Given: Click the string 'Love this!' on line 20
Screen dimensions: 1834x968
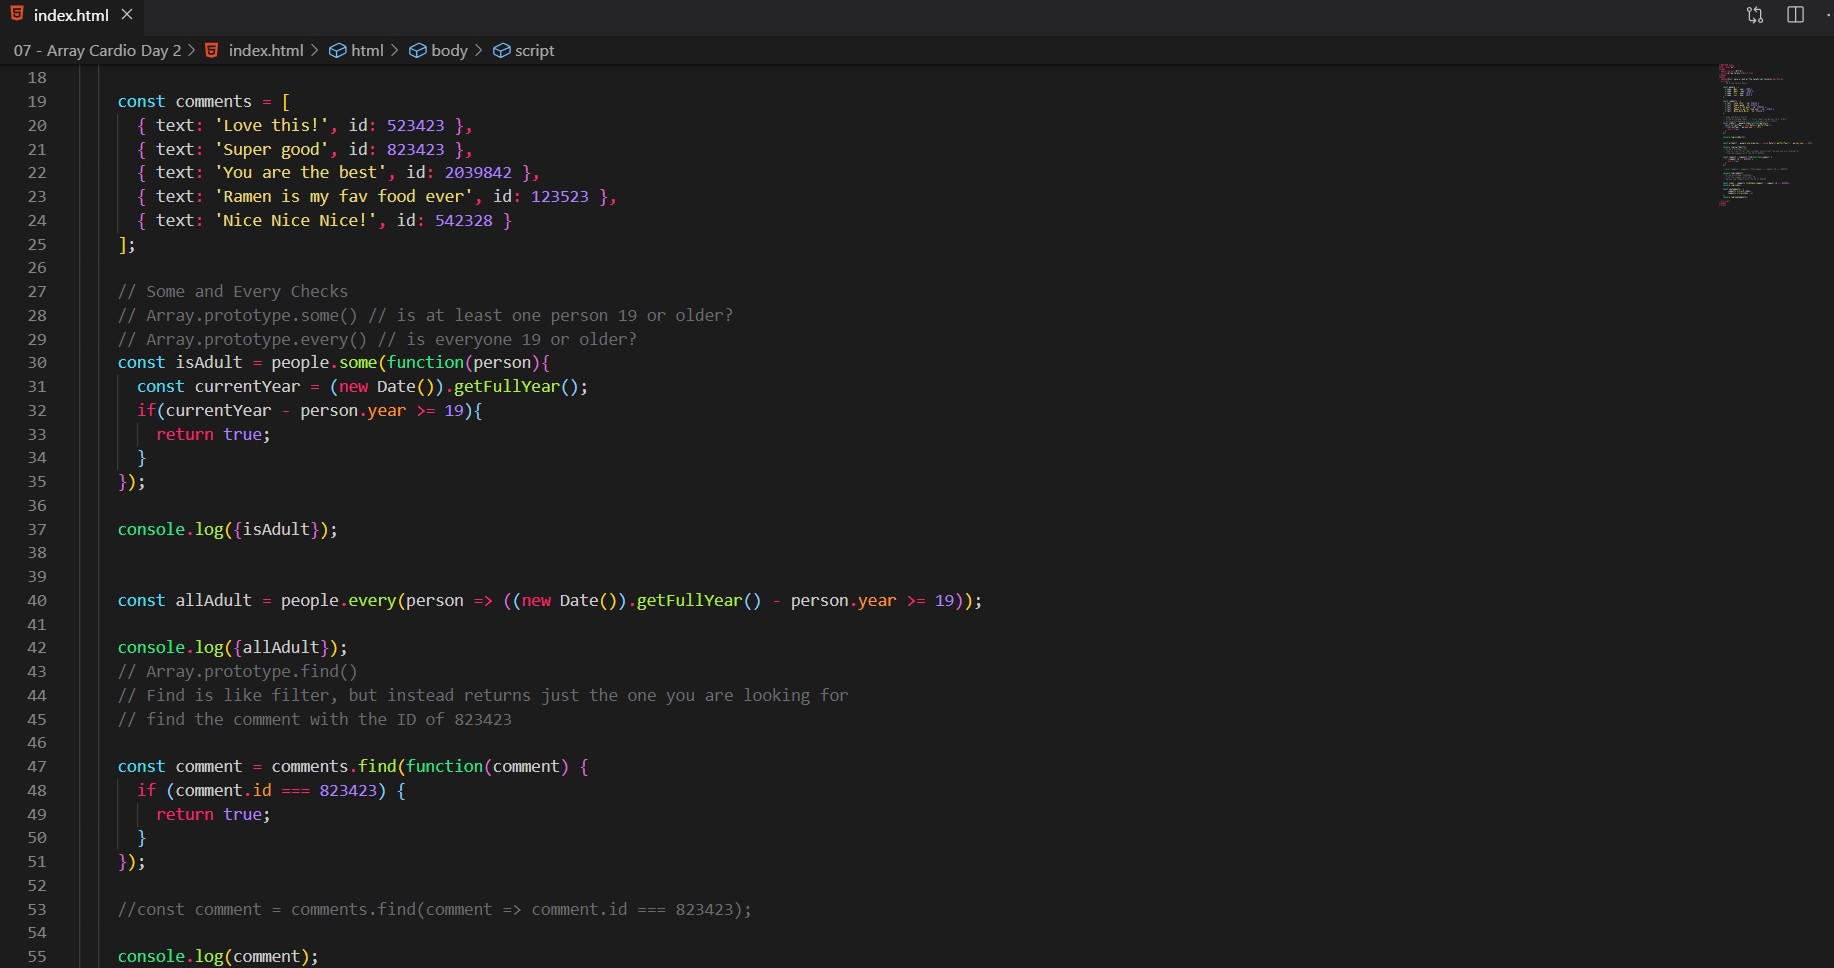Looking at the screenshot, I should pyautogui.click(x=272, y=125).
